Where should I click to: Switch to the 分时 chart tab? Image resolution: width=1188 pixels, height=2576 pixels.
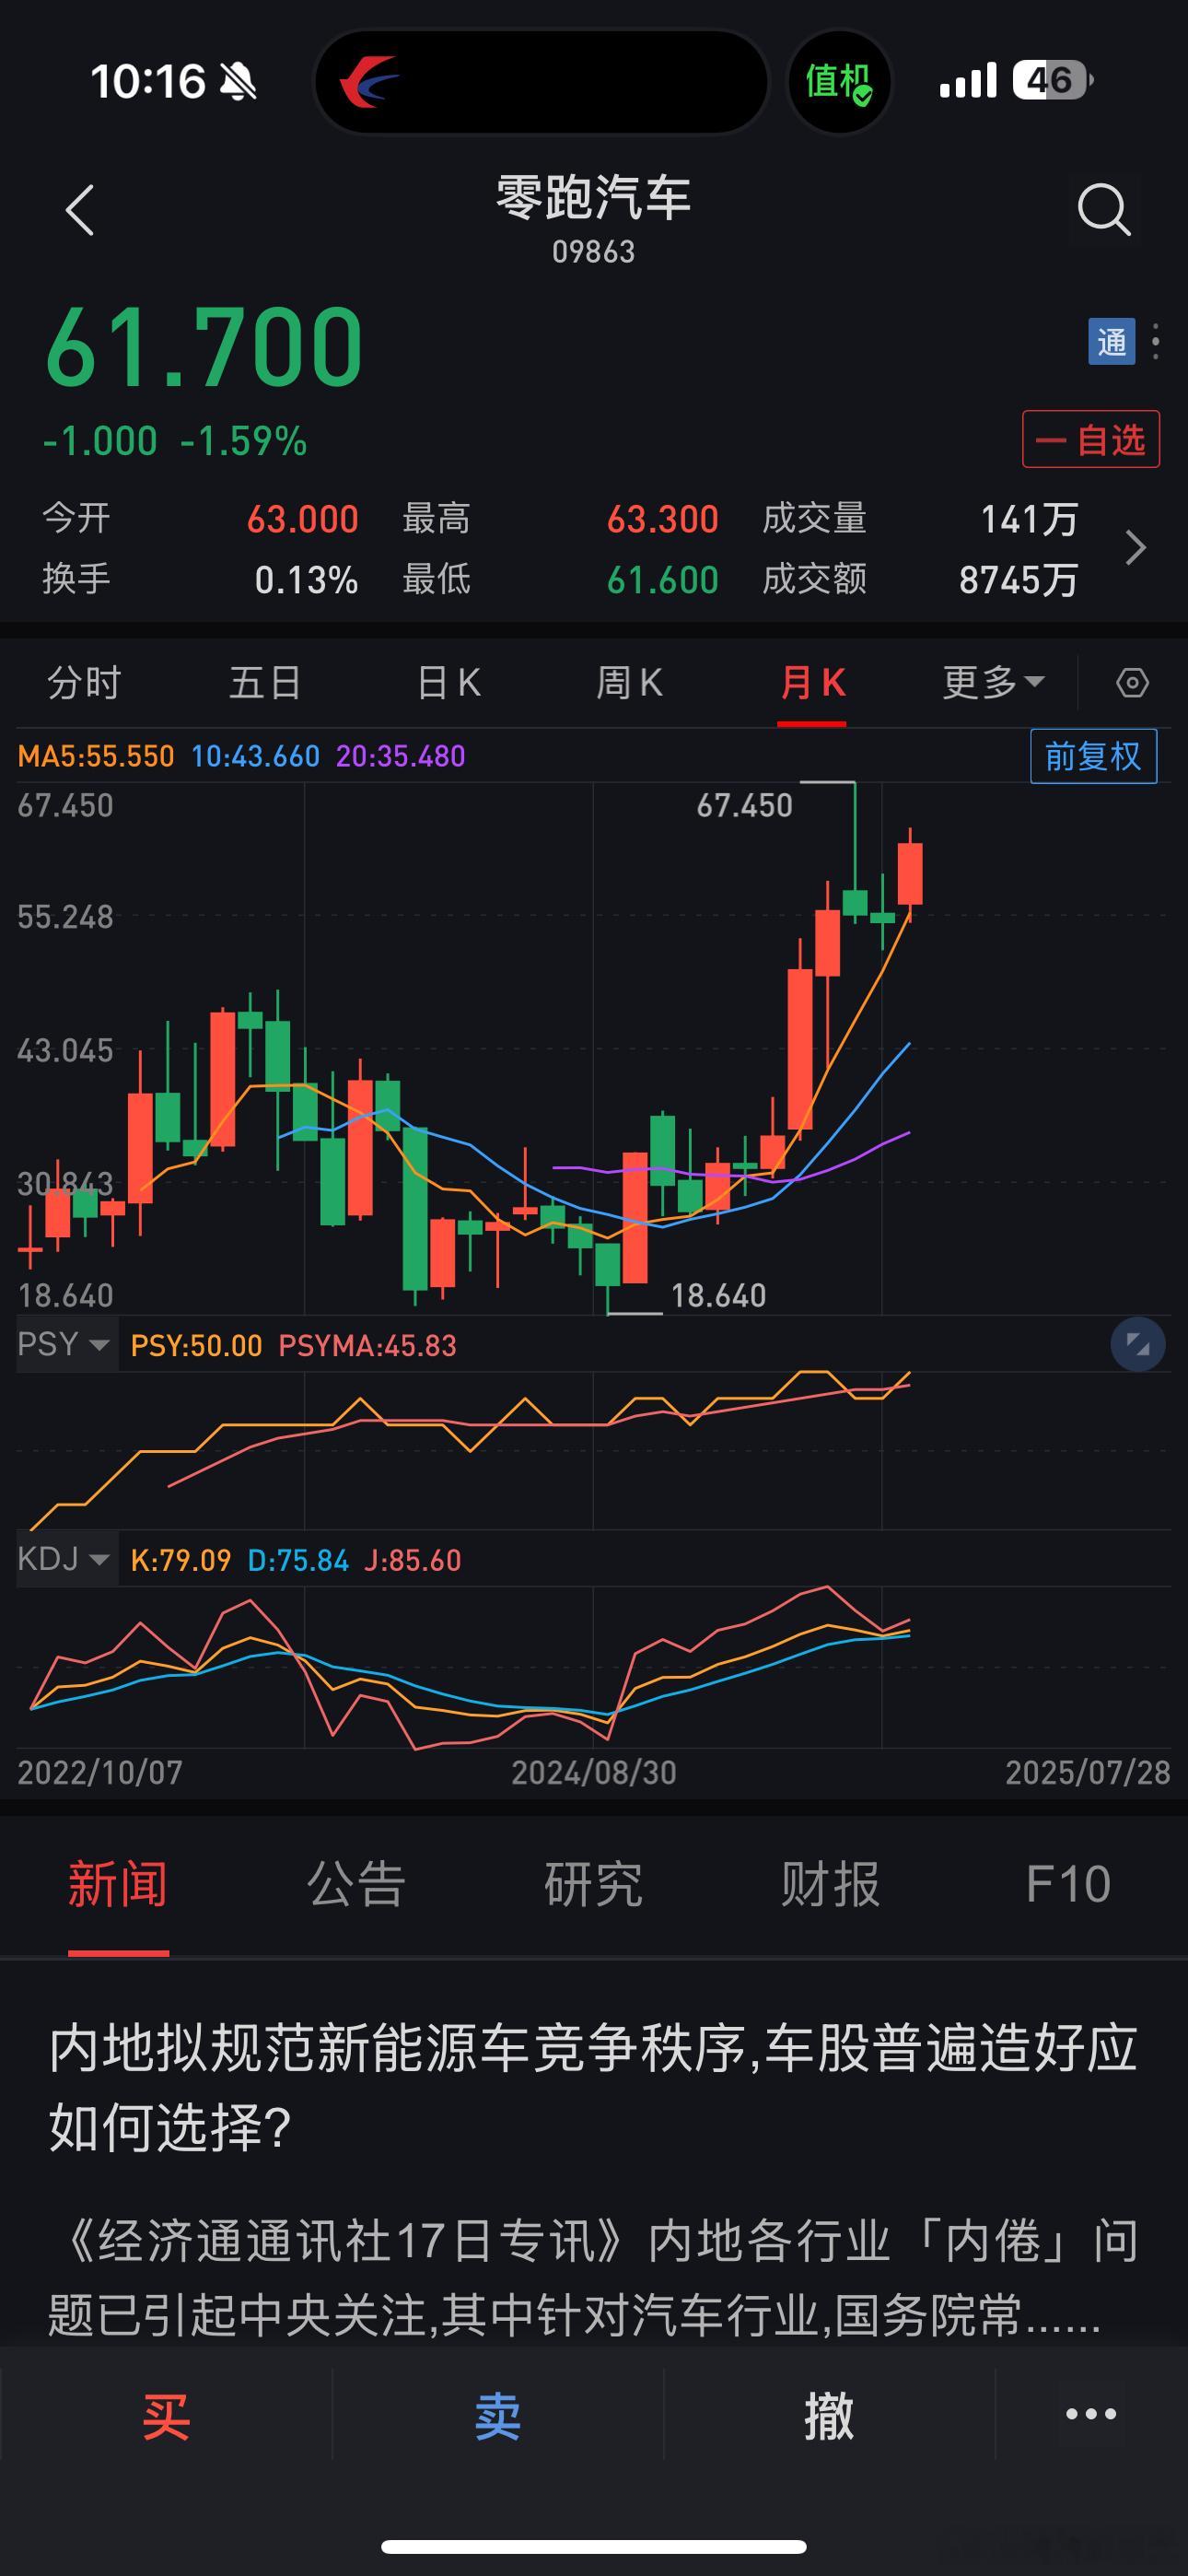click(x=84, y=683)
